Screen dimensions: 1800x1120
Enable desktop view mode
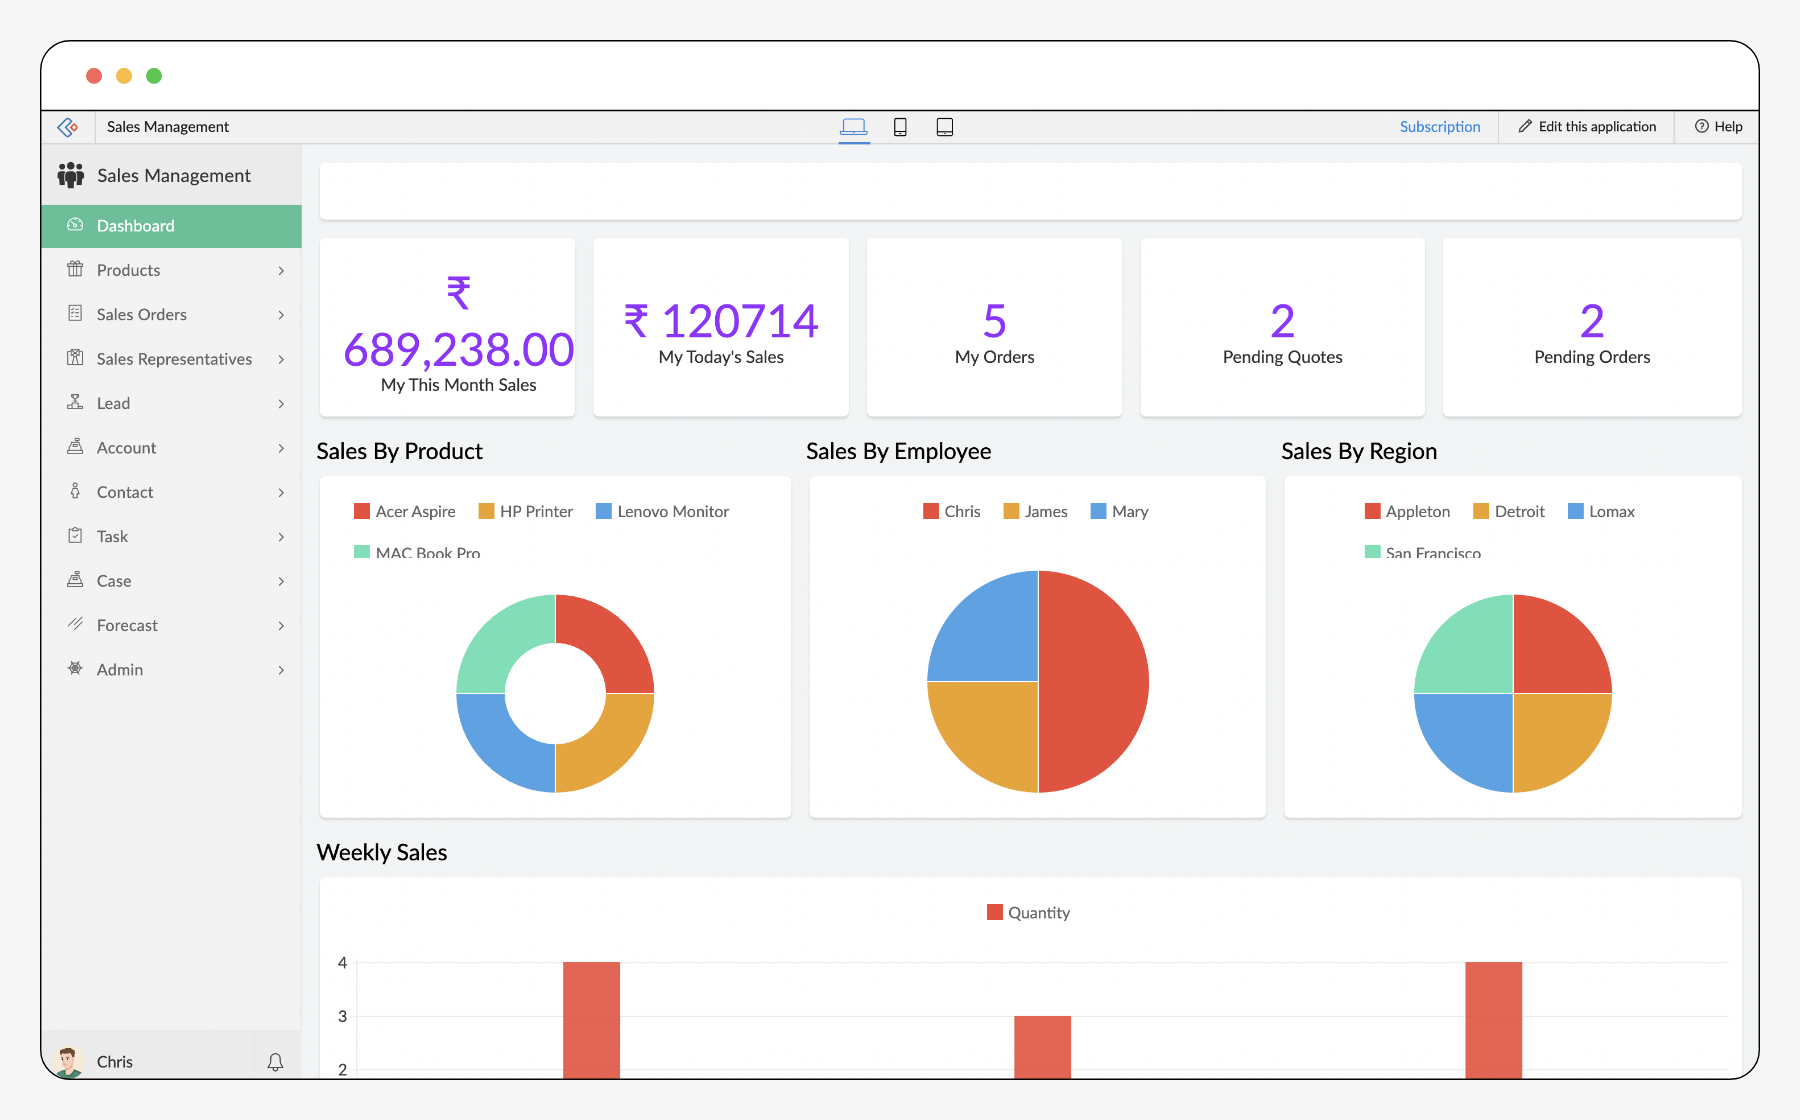click(x=853, y=127)
